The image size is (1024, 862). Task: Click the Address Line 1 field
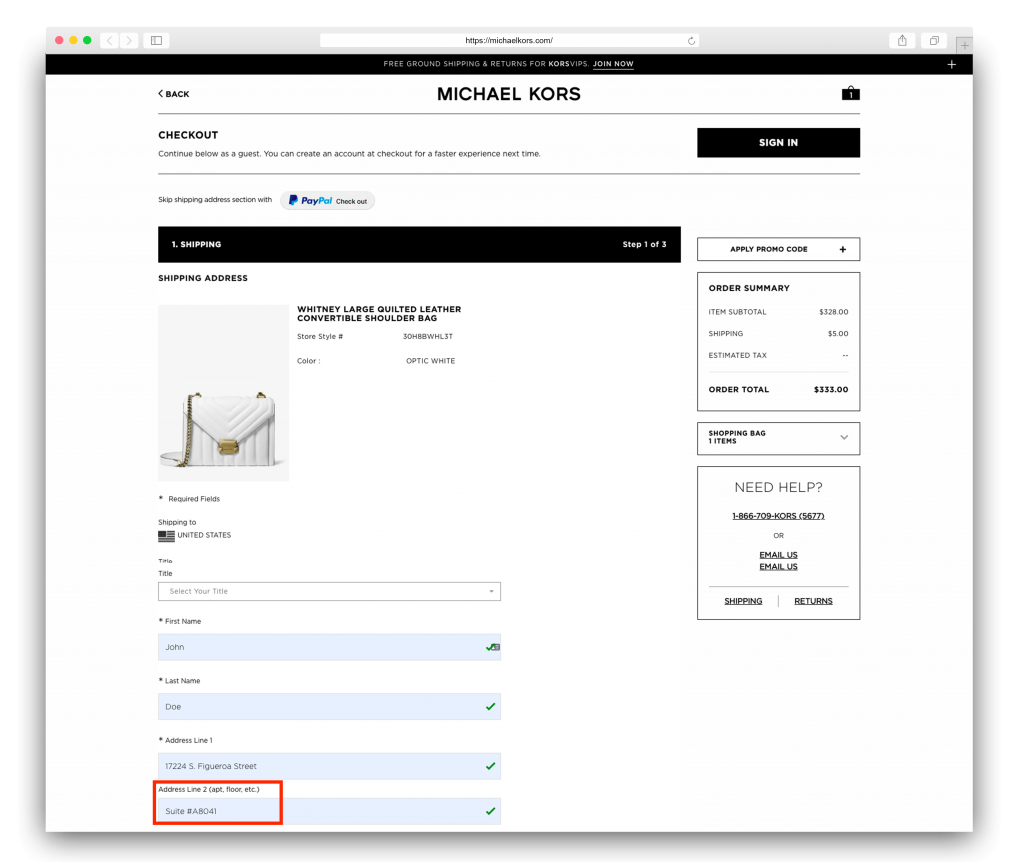point(329,766)
